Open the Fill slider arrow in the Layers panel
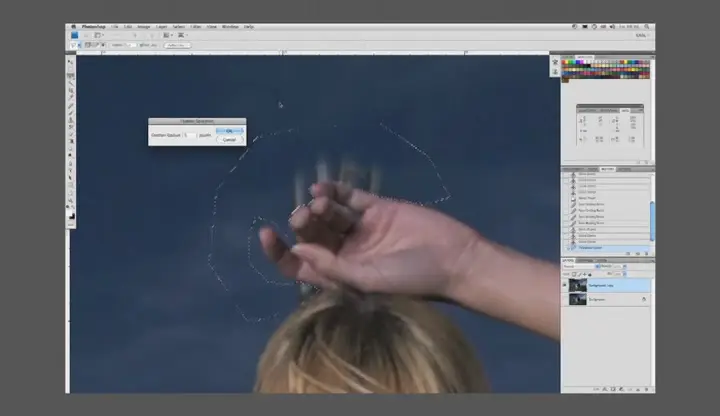 pos(624,274)
